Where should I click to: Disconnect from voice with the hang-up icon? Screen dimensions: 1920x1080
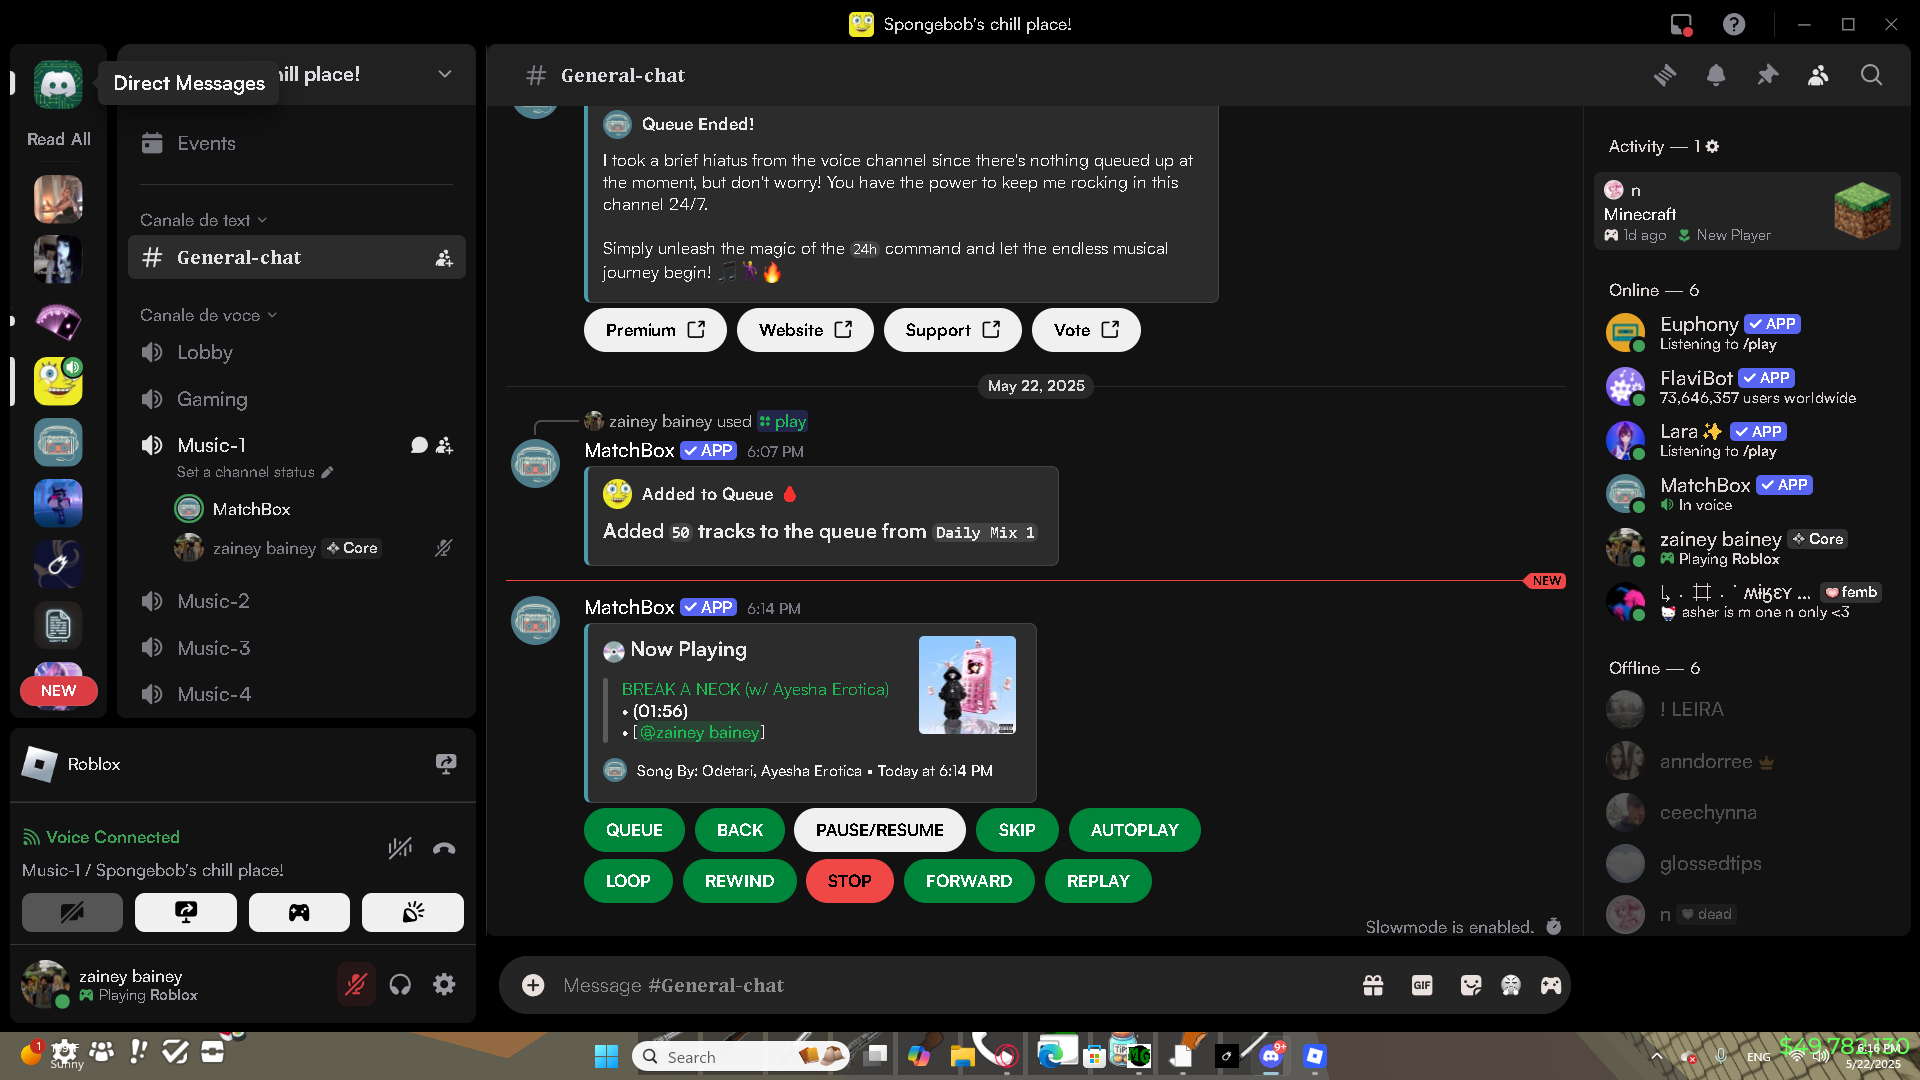pyautogui.click(x=444, y=849)
